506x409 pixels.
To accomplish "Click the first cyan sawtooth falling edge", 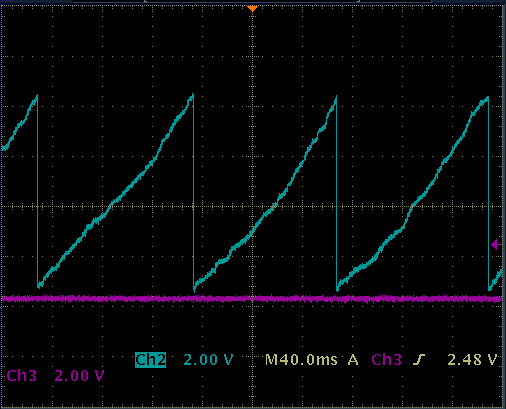I will coord(37,190).
